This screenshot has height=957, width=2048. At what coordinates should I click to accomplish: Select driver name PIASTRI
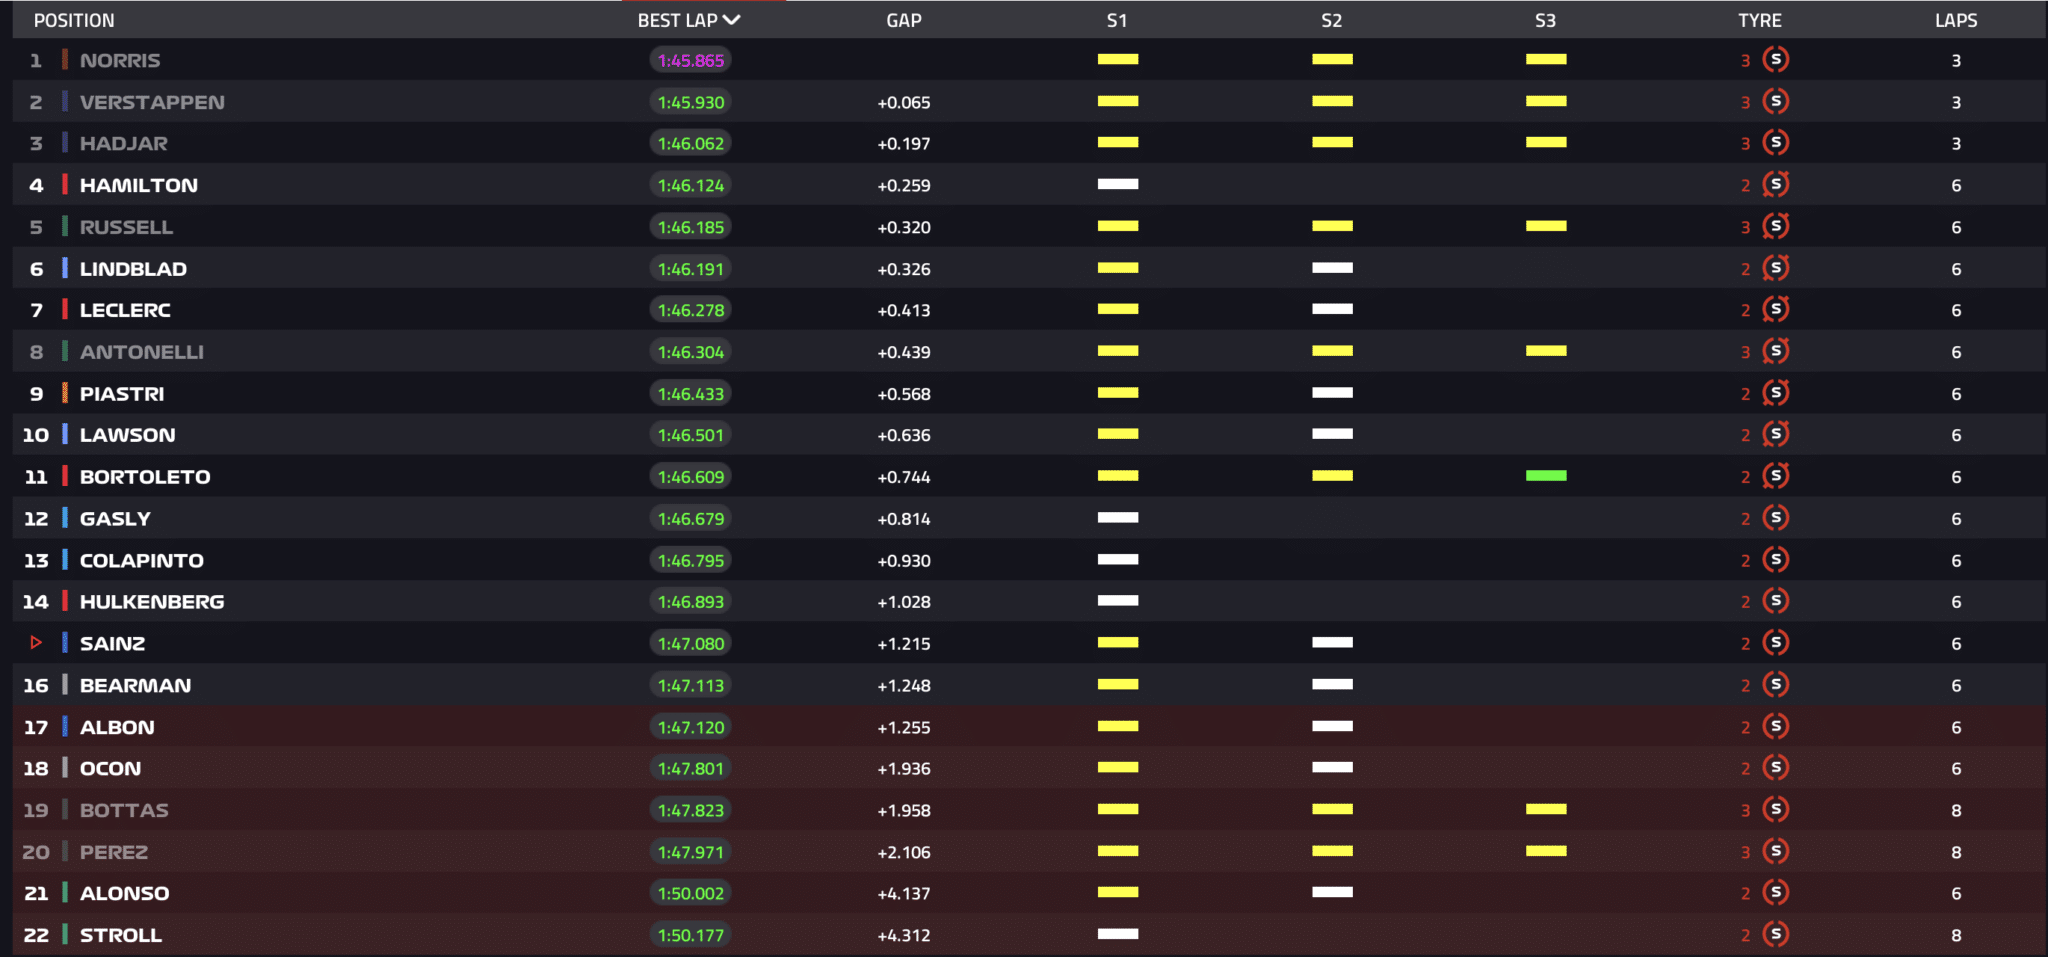click(x=122, y=394)
